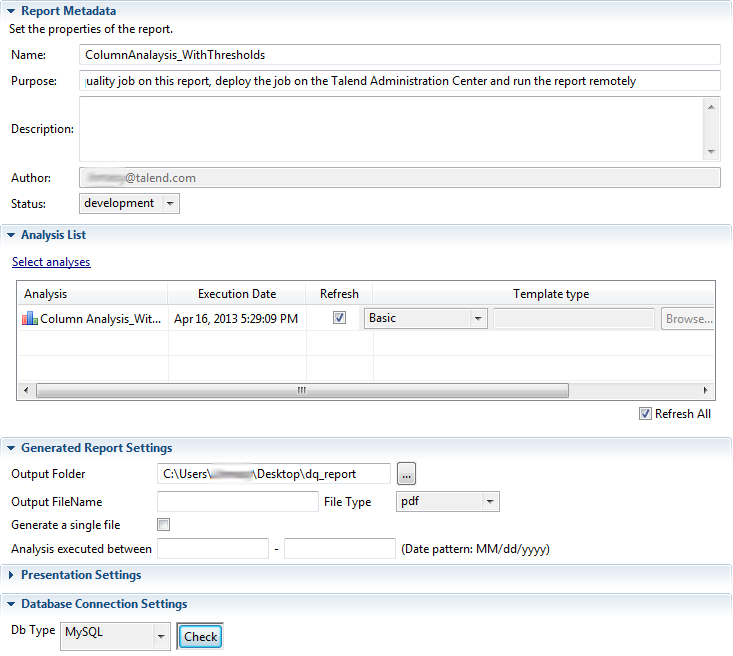Collapse the Analysis List section
Screen dimensions: 733x656
(x=10, y=235)
